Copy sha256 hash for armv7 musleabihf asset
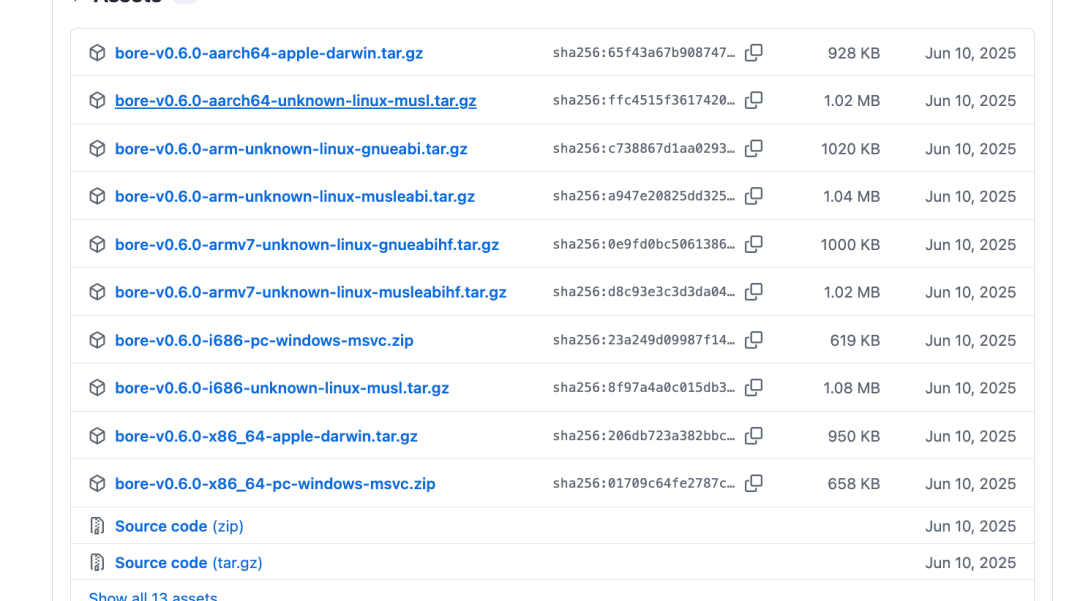Viewport: 1080px width, 601px height. click(x=754, y=292)
